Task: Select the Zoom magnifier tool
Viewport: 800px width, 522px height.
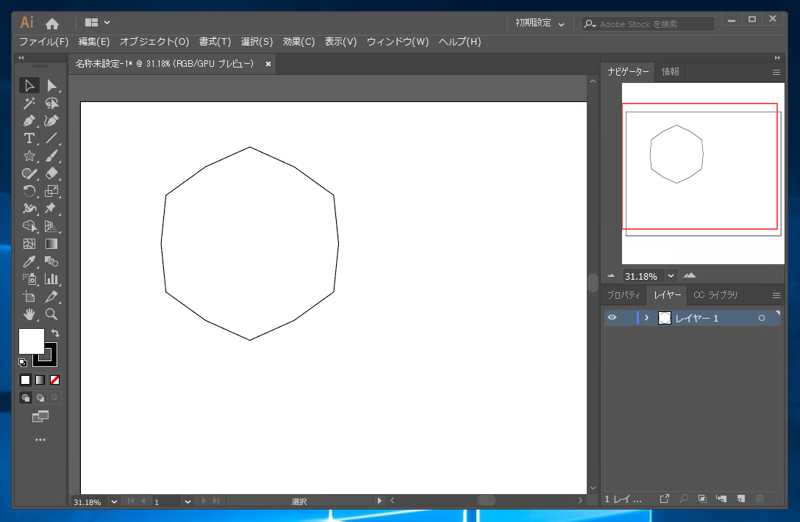Action: (x=51, y=314)
